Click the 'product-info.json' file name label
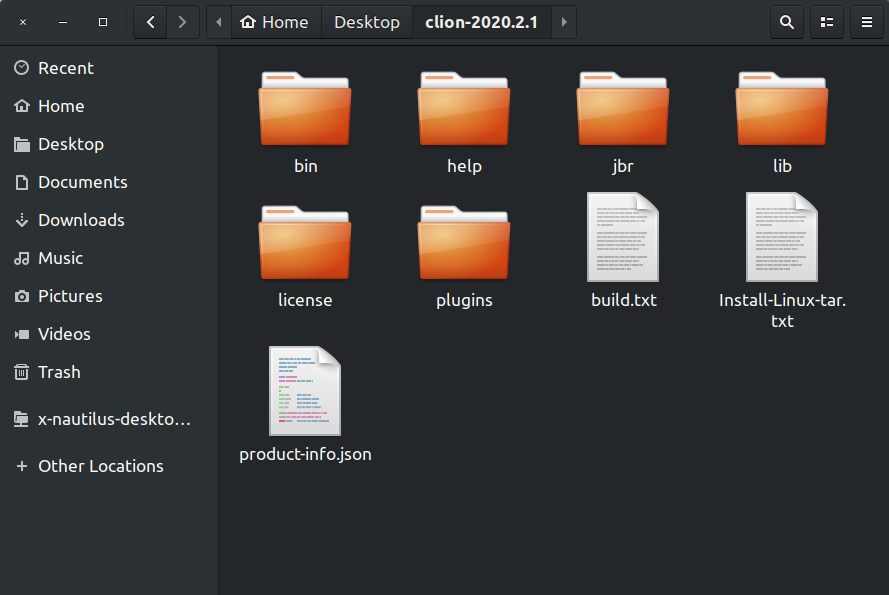 [x=305, y=454]
